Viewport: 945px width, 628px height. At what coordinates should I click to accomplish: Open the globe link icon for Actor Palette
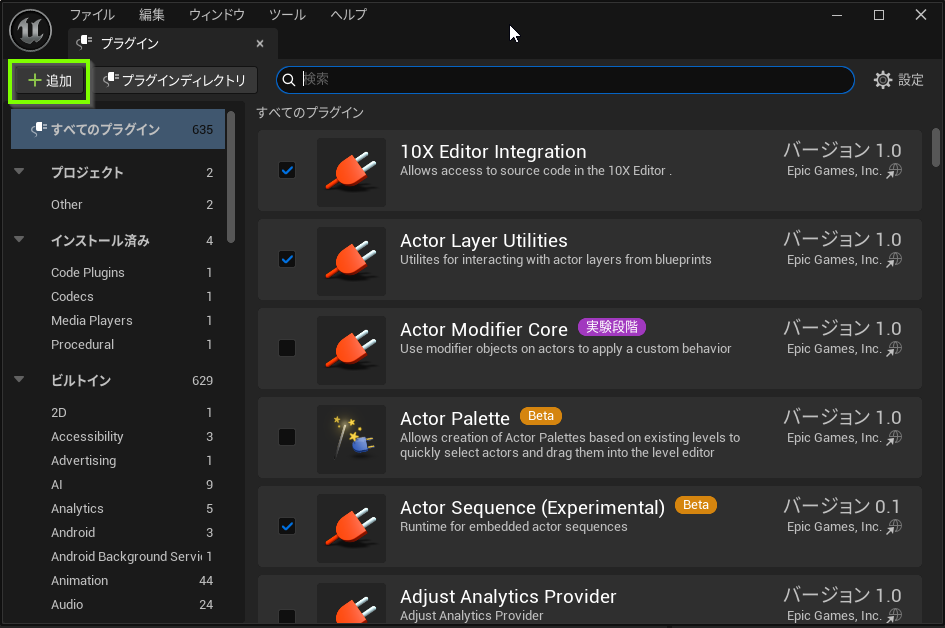point(894,438)
